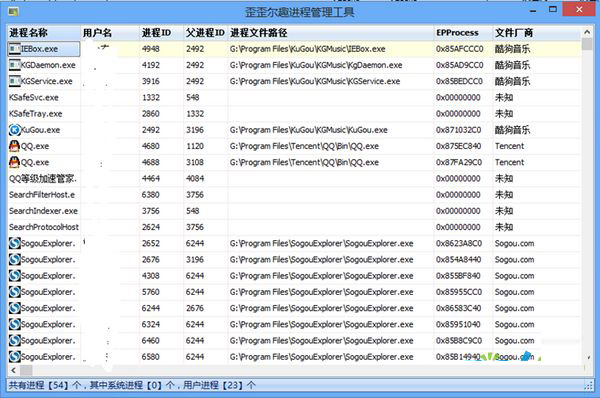
Task: Click the path ending in KGService.exe
Action: tap(315, 81)
